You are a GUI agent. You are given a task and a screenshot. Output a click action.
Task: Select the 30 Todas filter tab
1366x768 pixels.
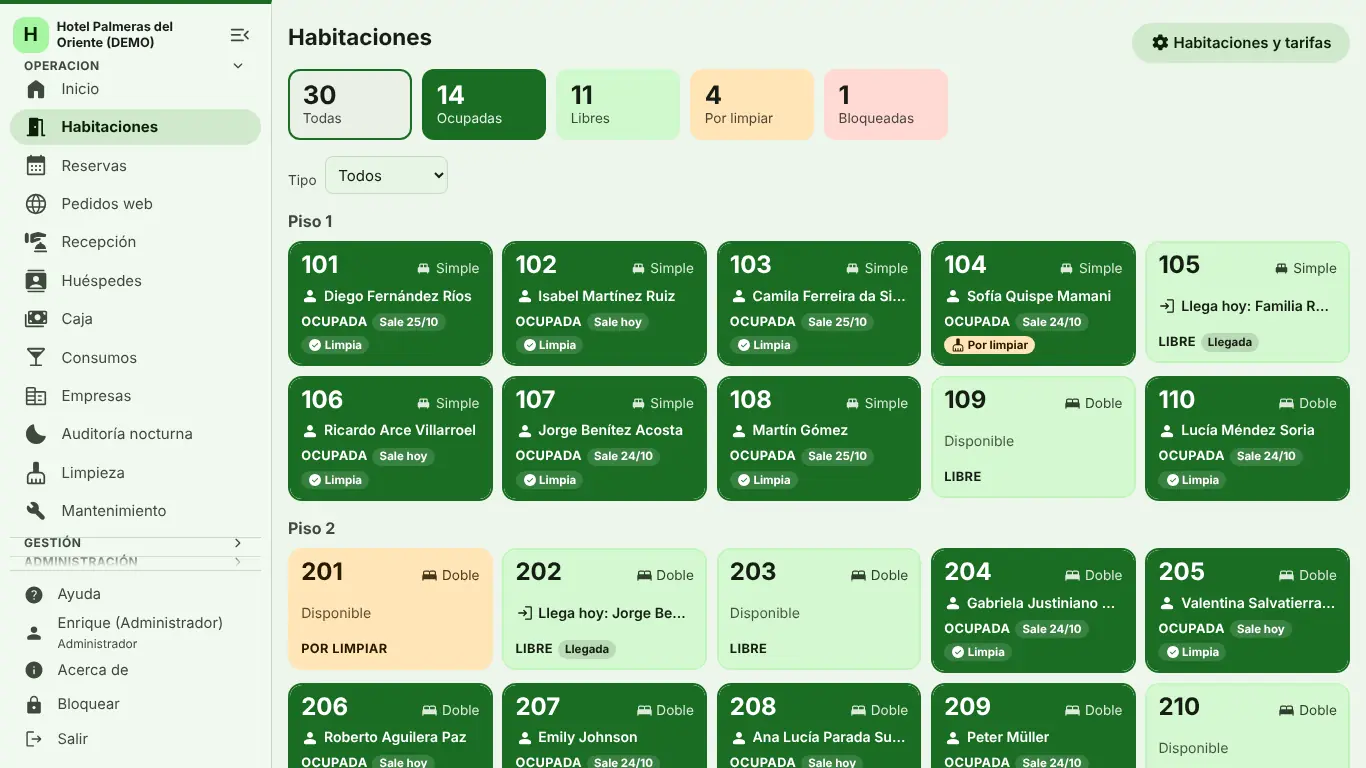[350, 104]
